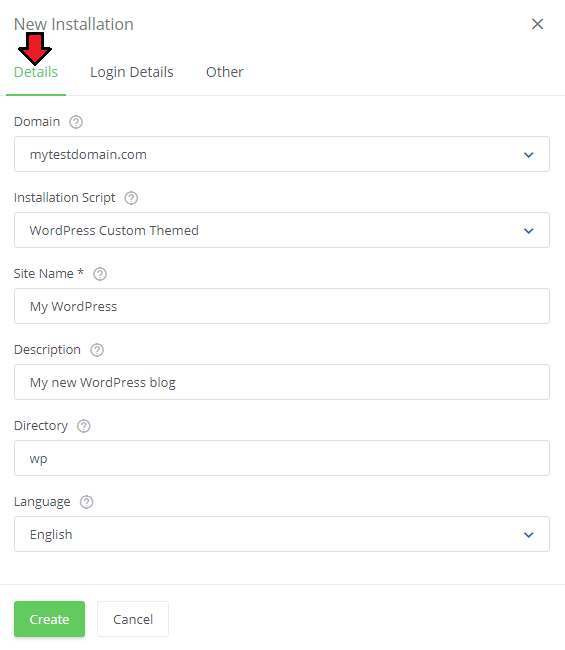The image size is (565, 650).
Task: Show the Site Name help tooltip icon
Action: click(100, 274)
